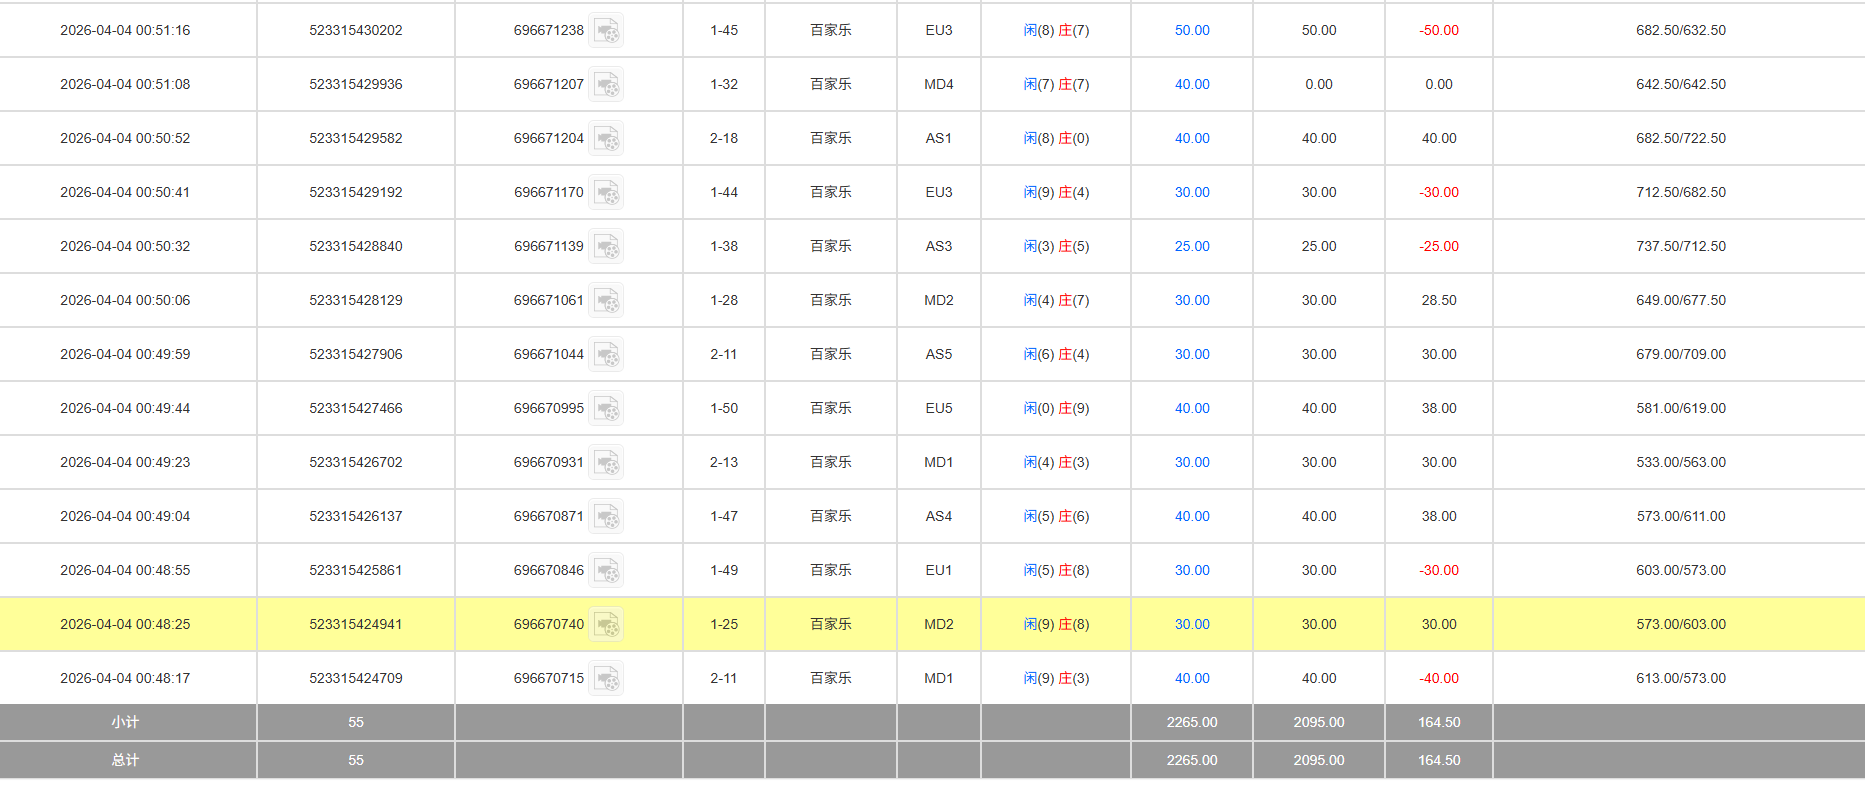Click replay icon in highlighted row 696670740

606,625
